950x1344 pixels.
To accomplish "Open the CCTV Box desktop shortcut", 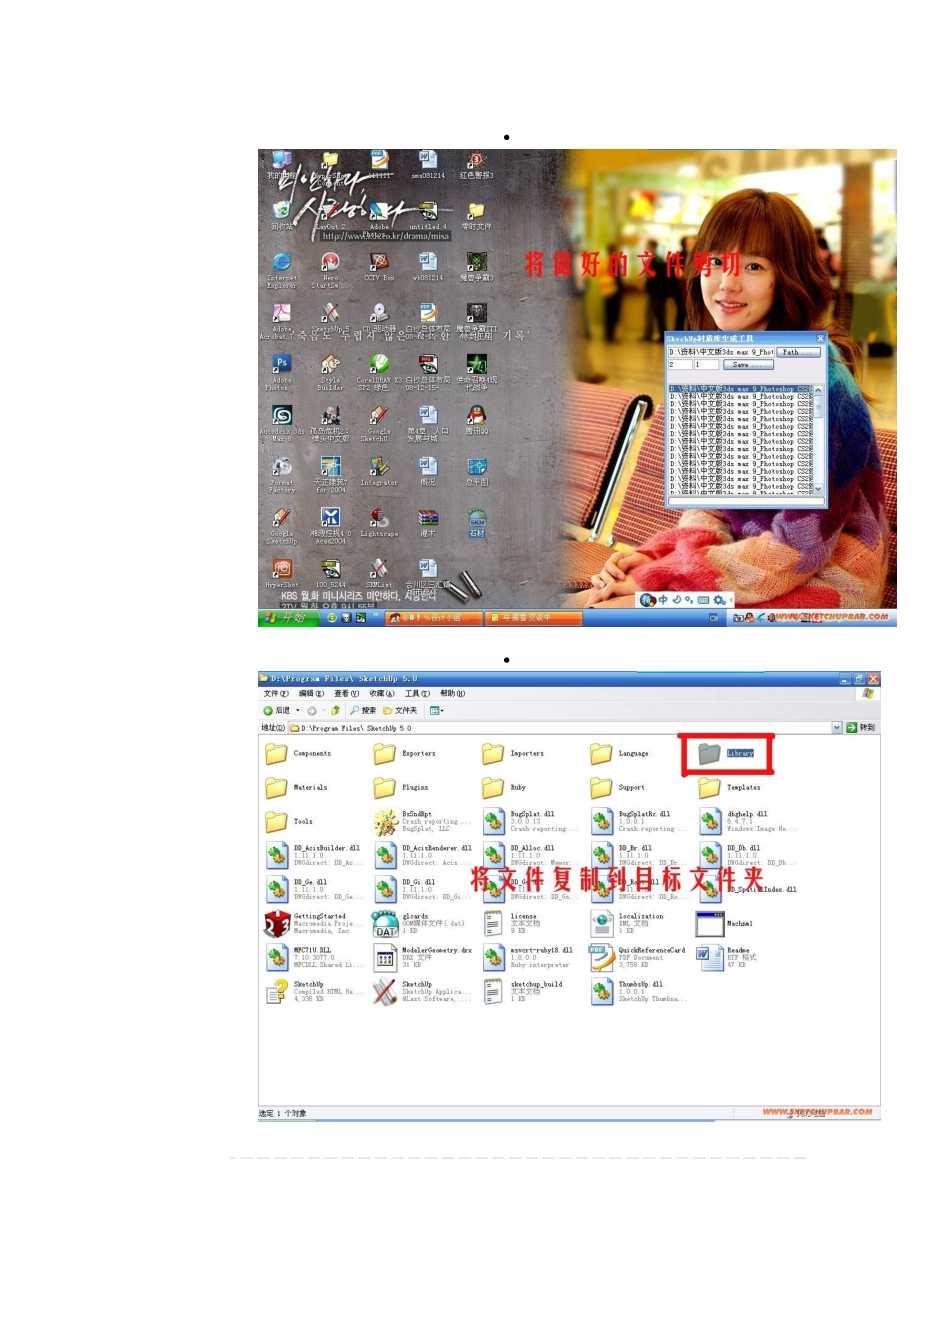I will [379, 266].
